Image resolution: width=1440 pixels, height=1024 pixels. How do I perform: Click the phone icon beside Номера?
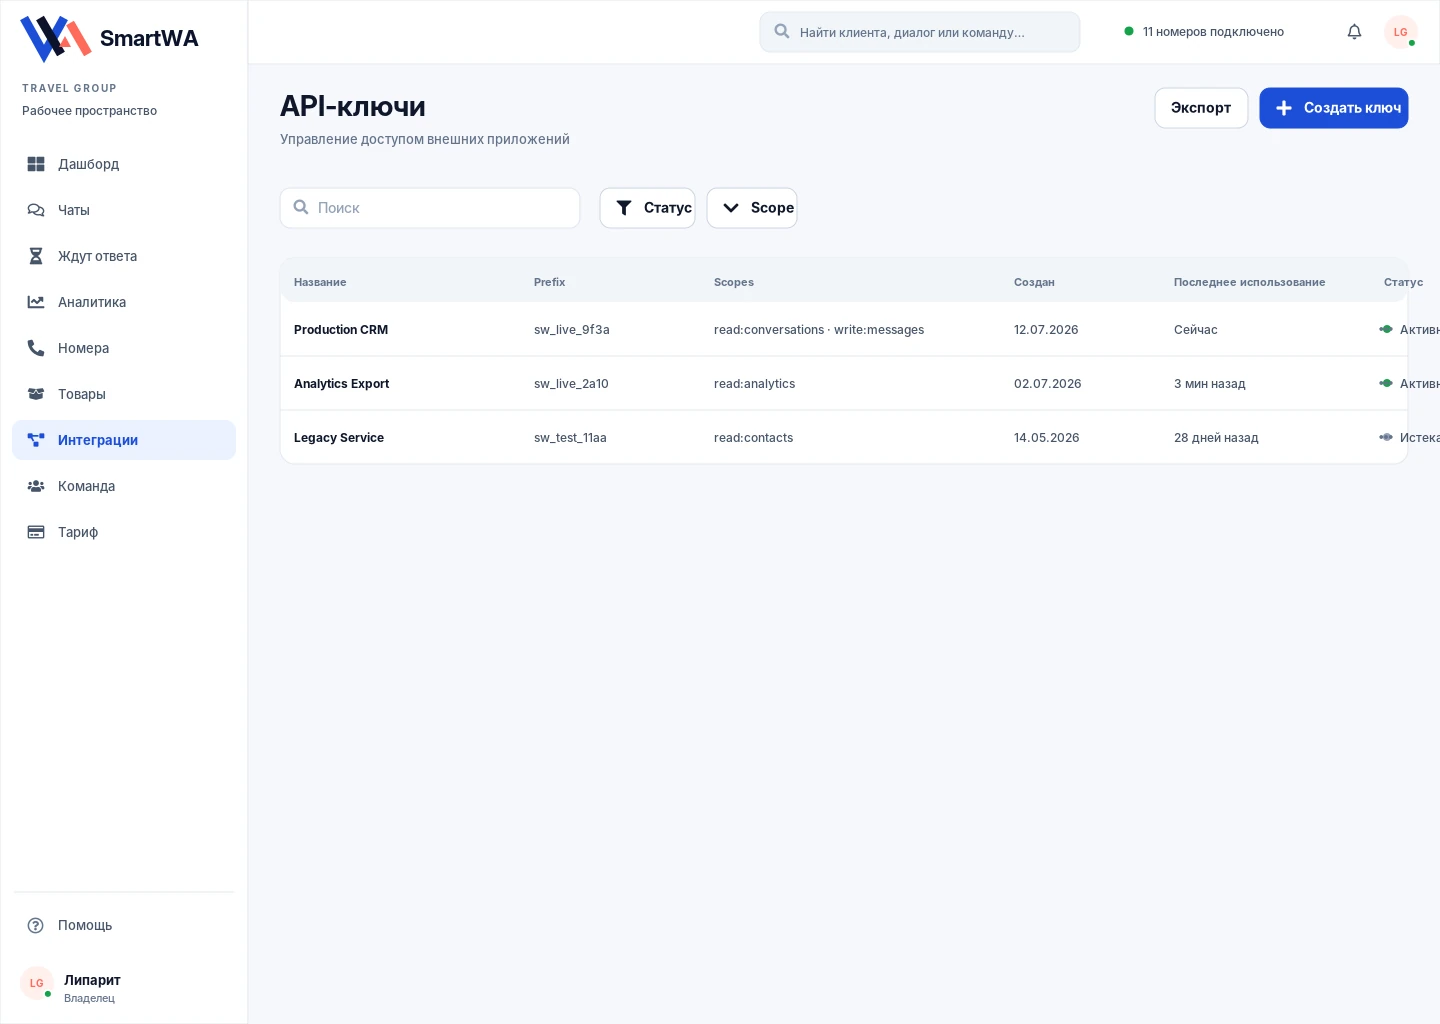(x=36, y=348)
